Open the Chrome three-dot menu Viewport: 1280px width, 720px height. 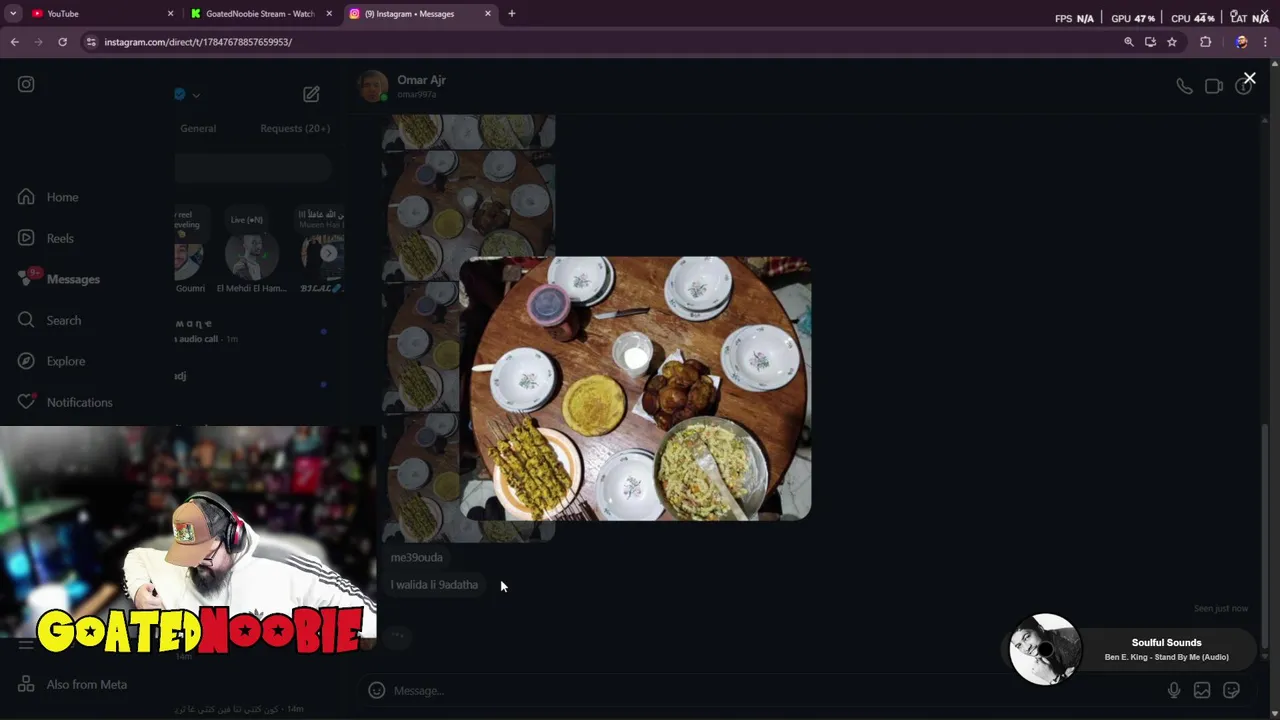pyautogui.click(x=1265, y=42)
